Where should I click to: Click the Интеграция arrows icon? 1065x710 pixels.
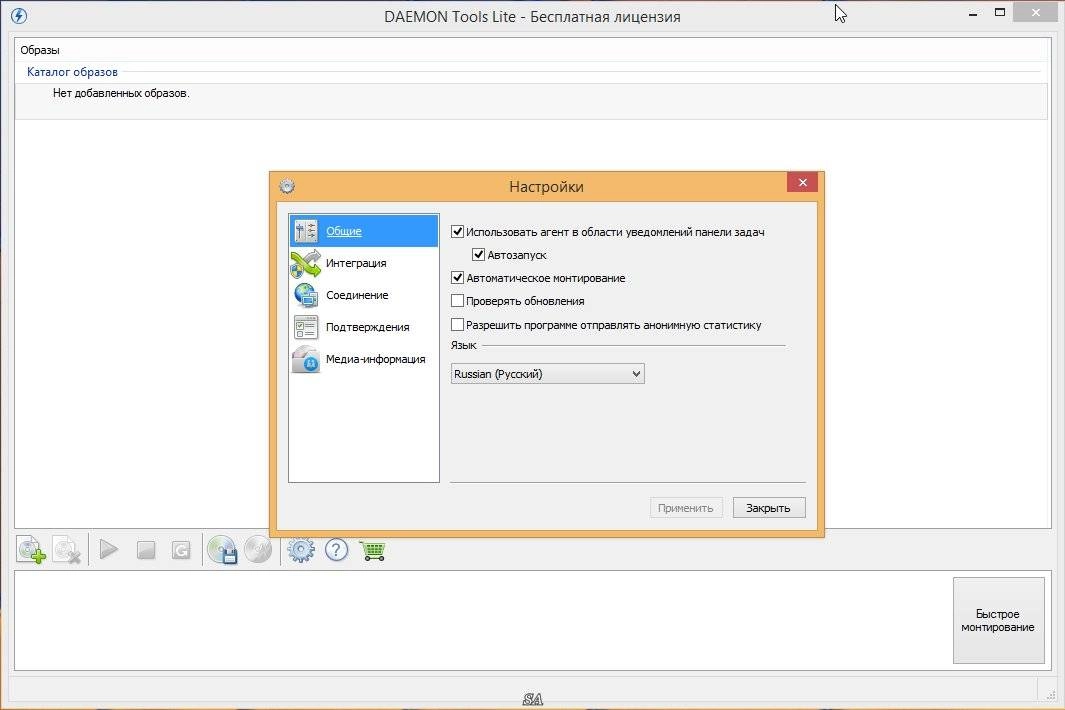(306, 264)
